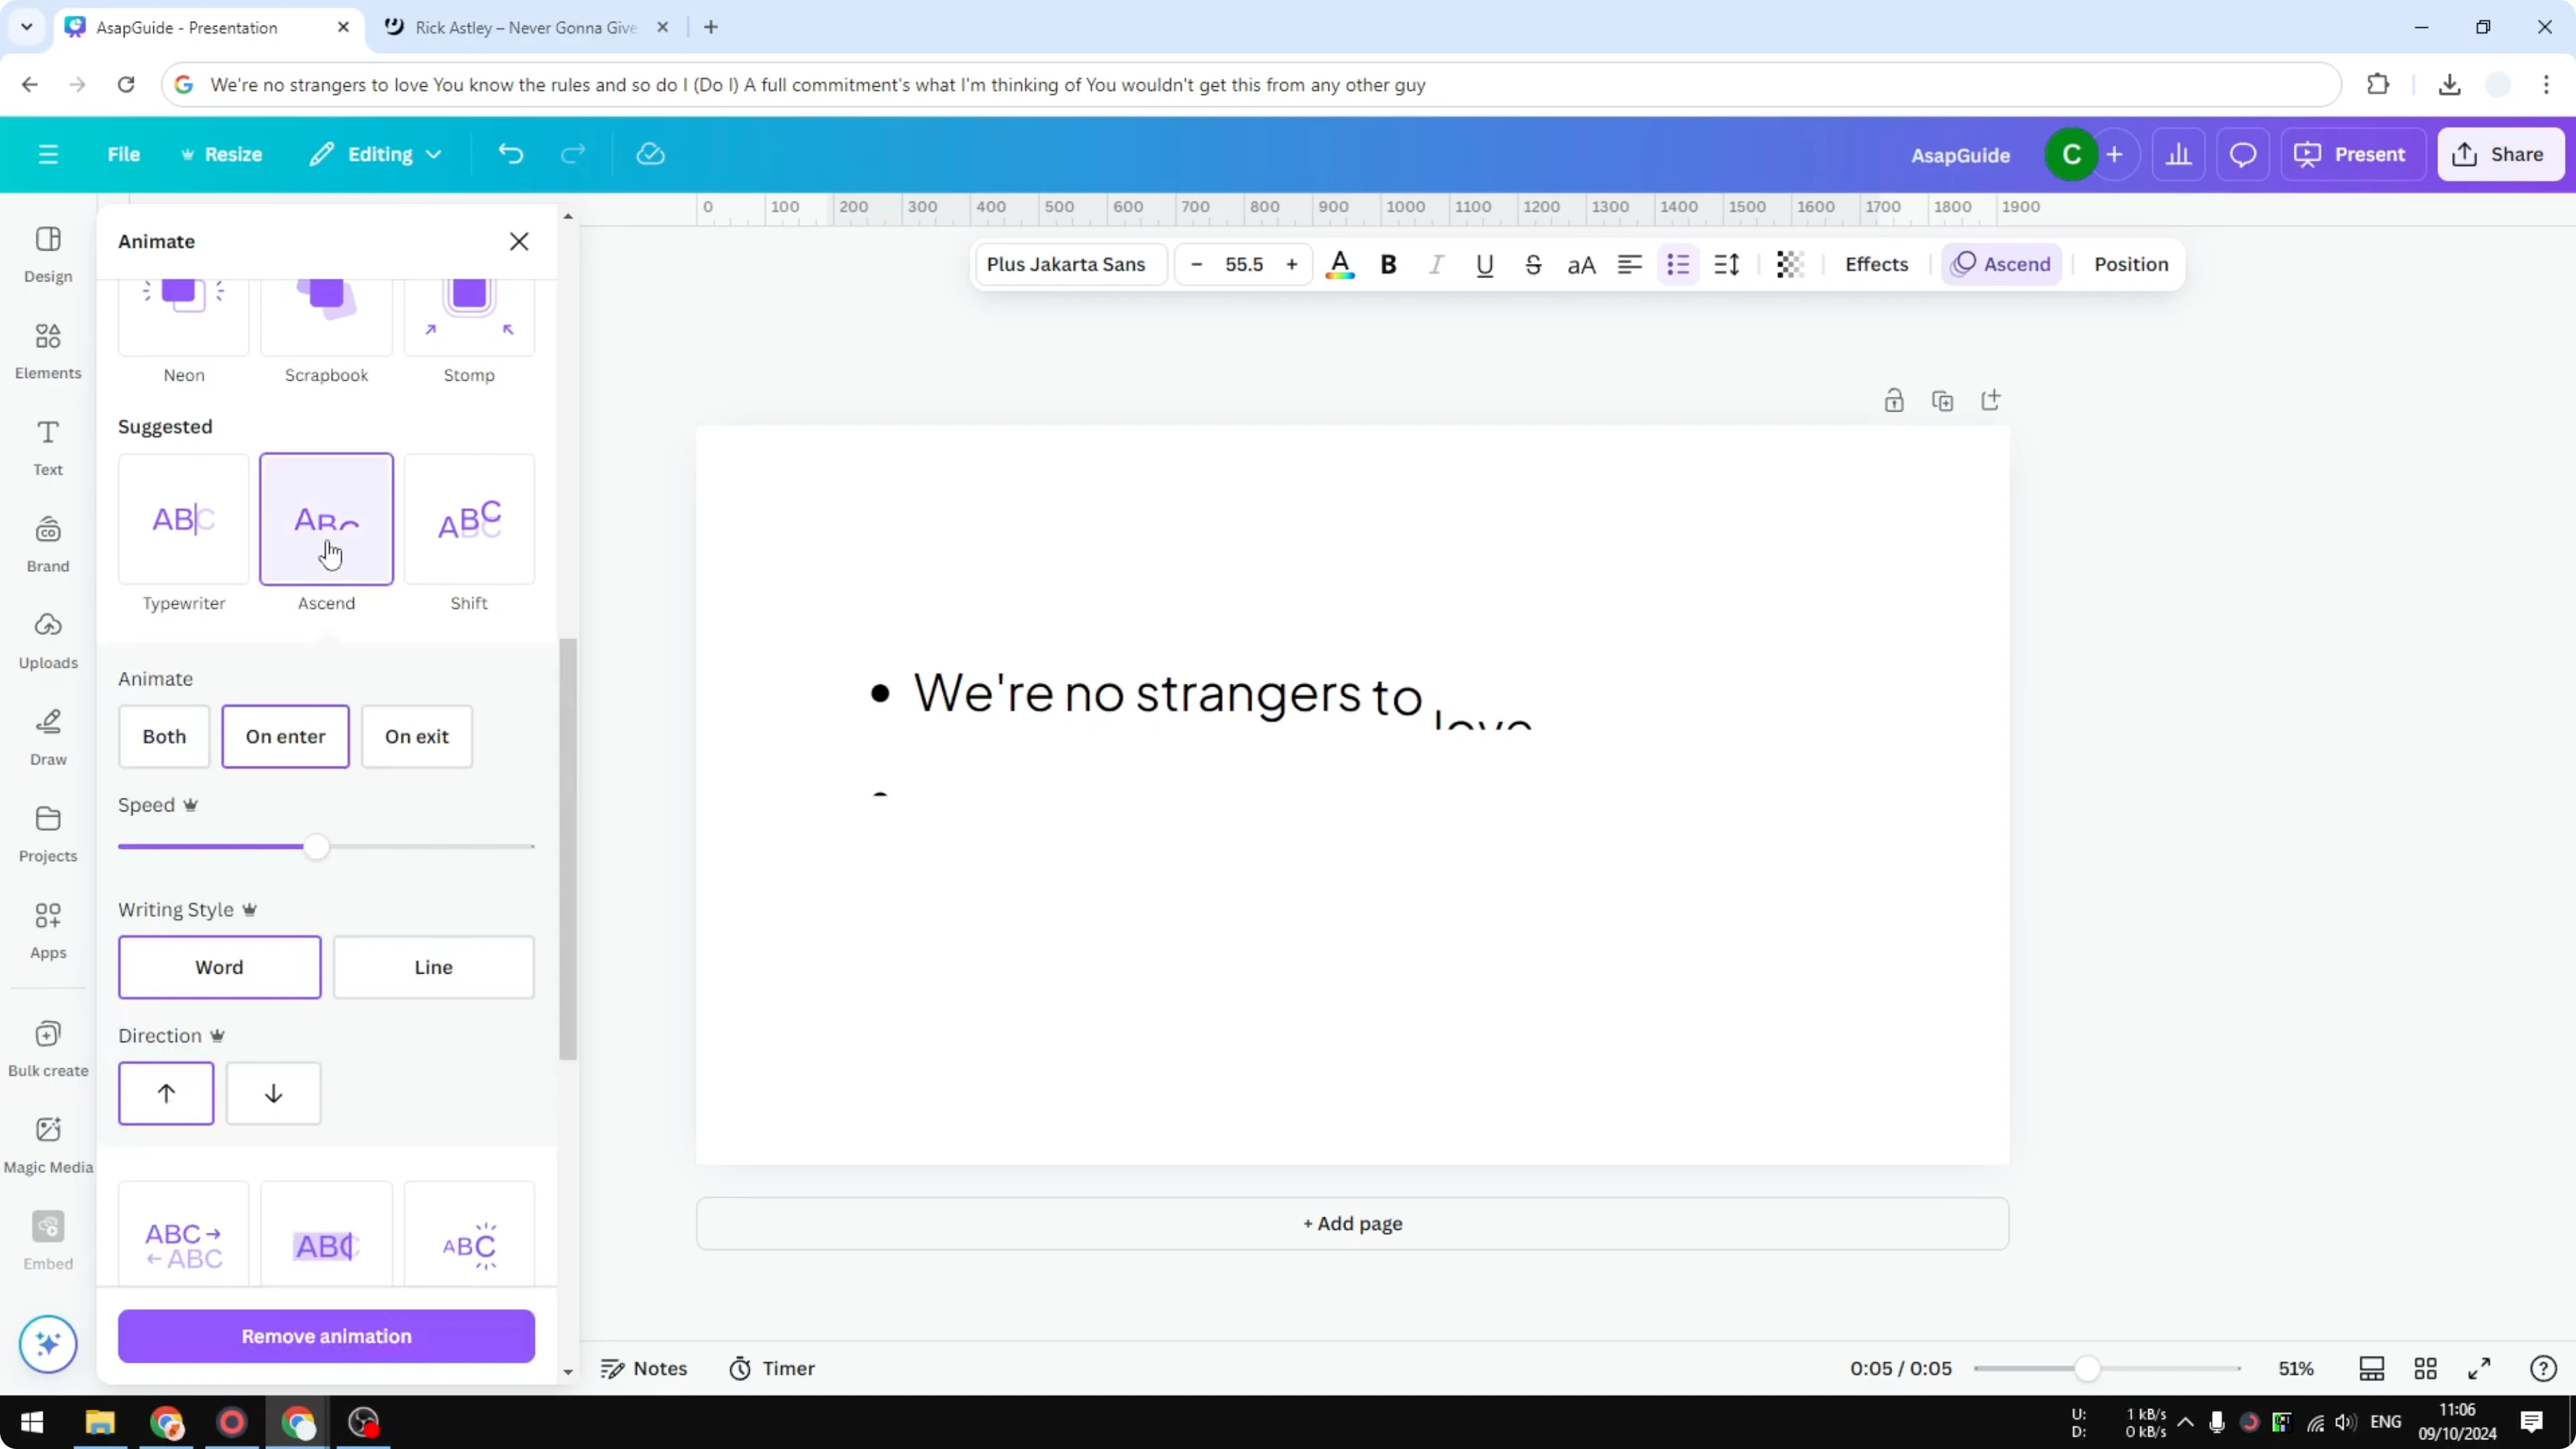
Task: Open the Projects sidebar panel
Action: 48,834
